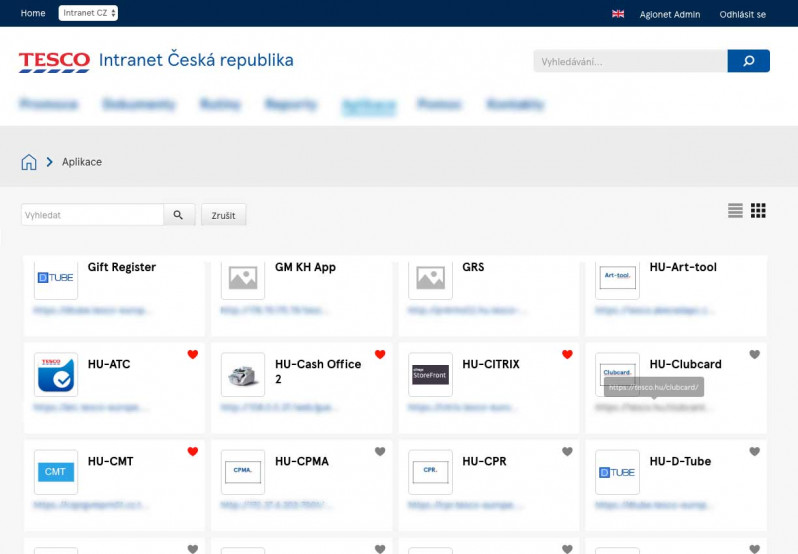Viewport: 798px width, 554px height.
Task: Favorite HU-CPMA with the gray heart
Action: coord(380,451)
